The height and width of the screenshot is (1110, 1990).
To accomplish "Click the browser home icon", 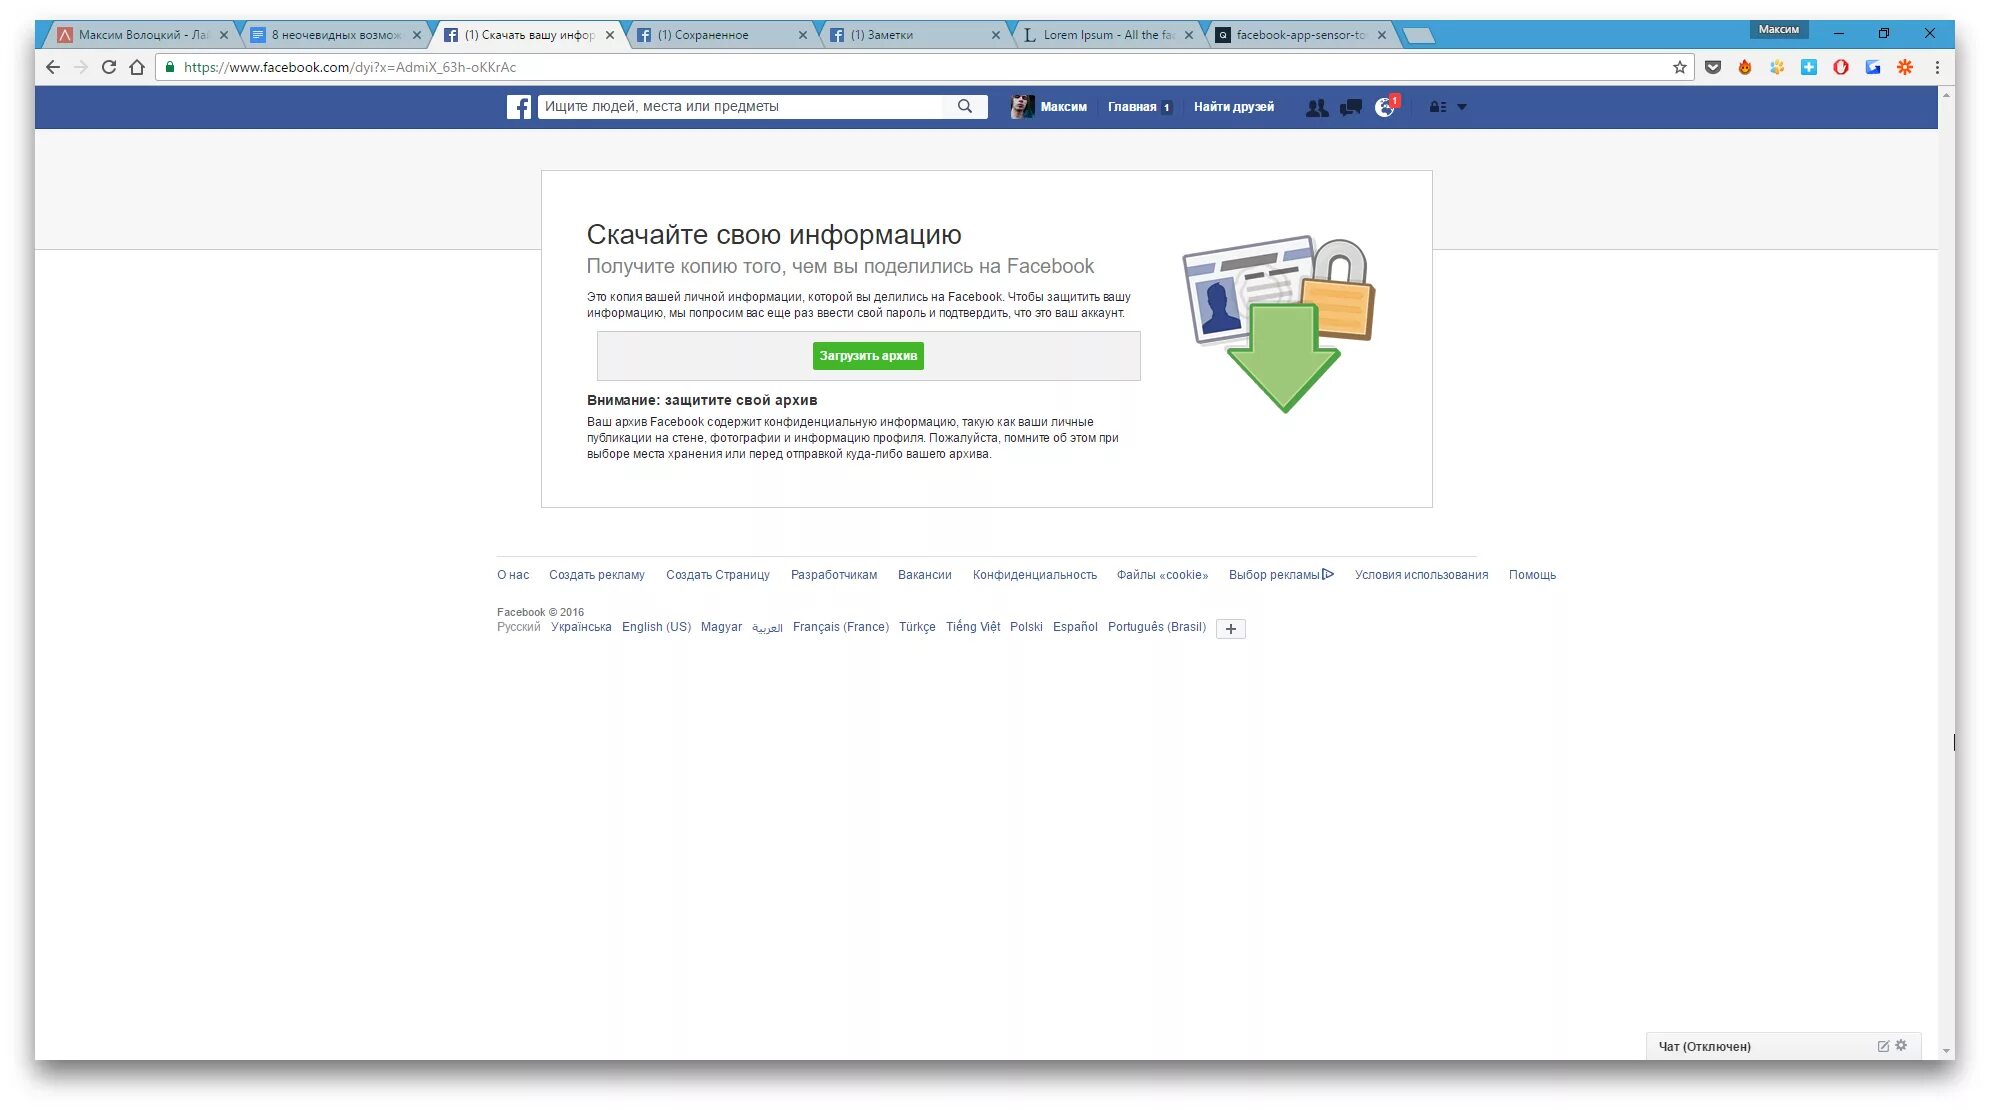I will tap(137, 67).
